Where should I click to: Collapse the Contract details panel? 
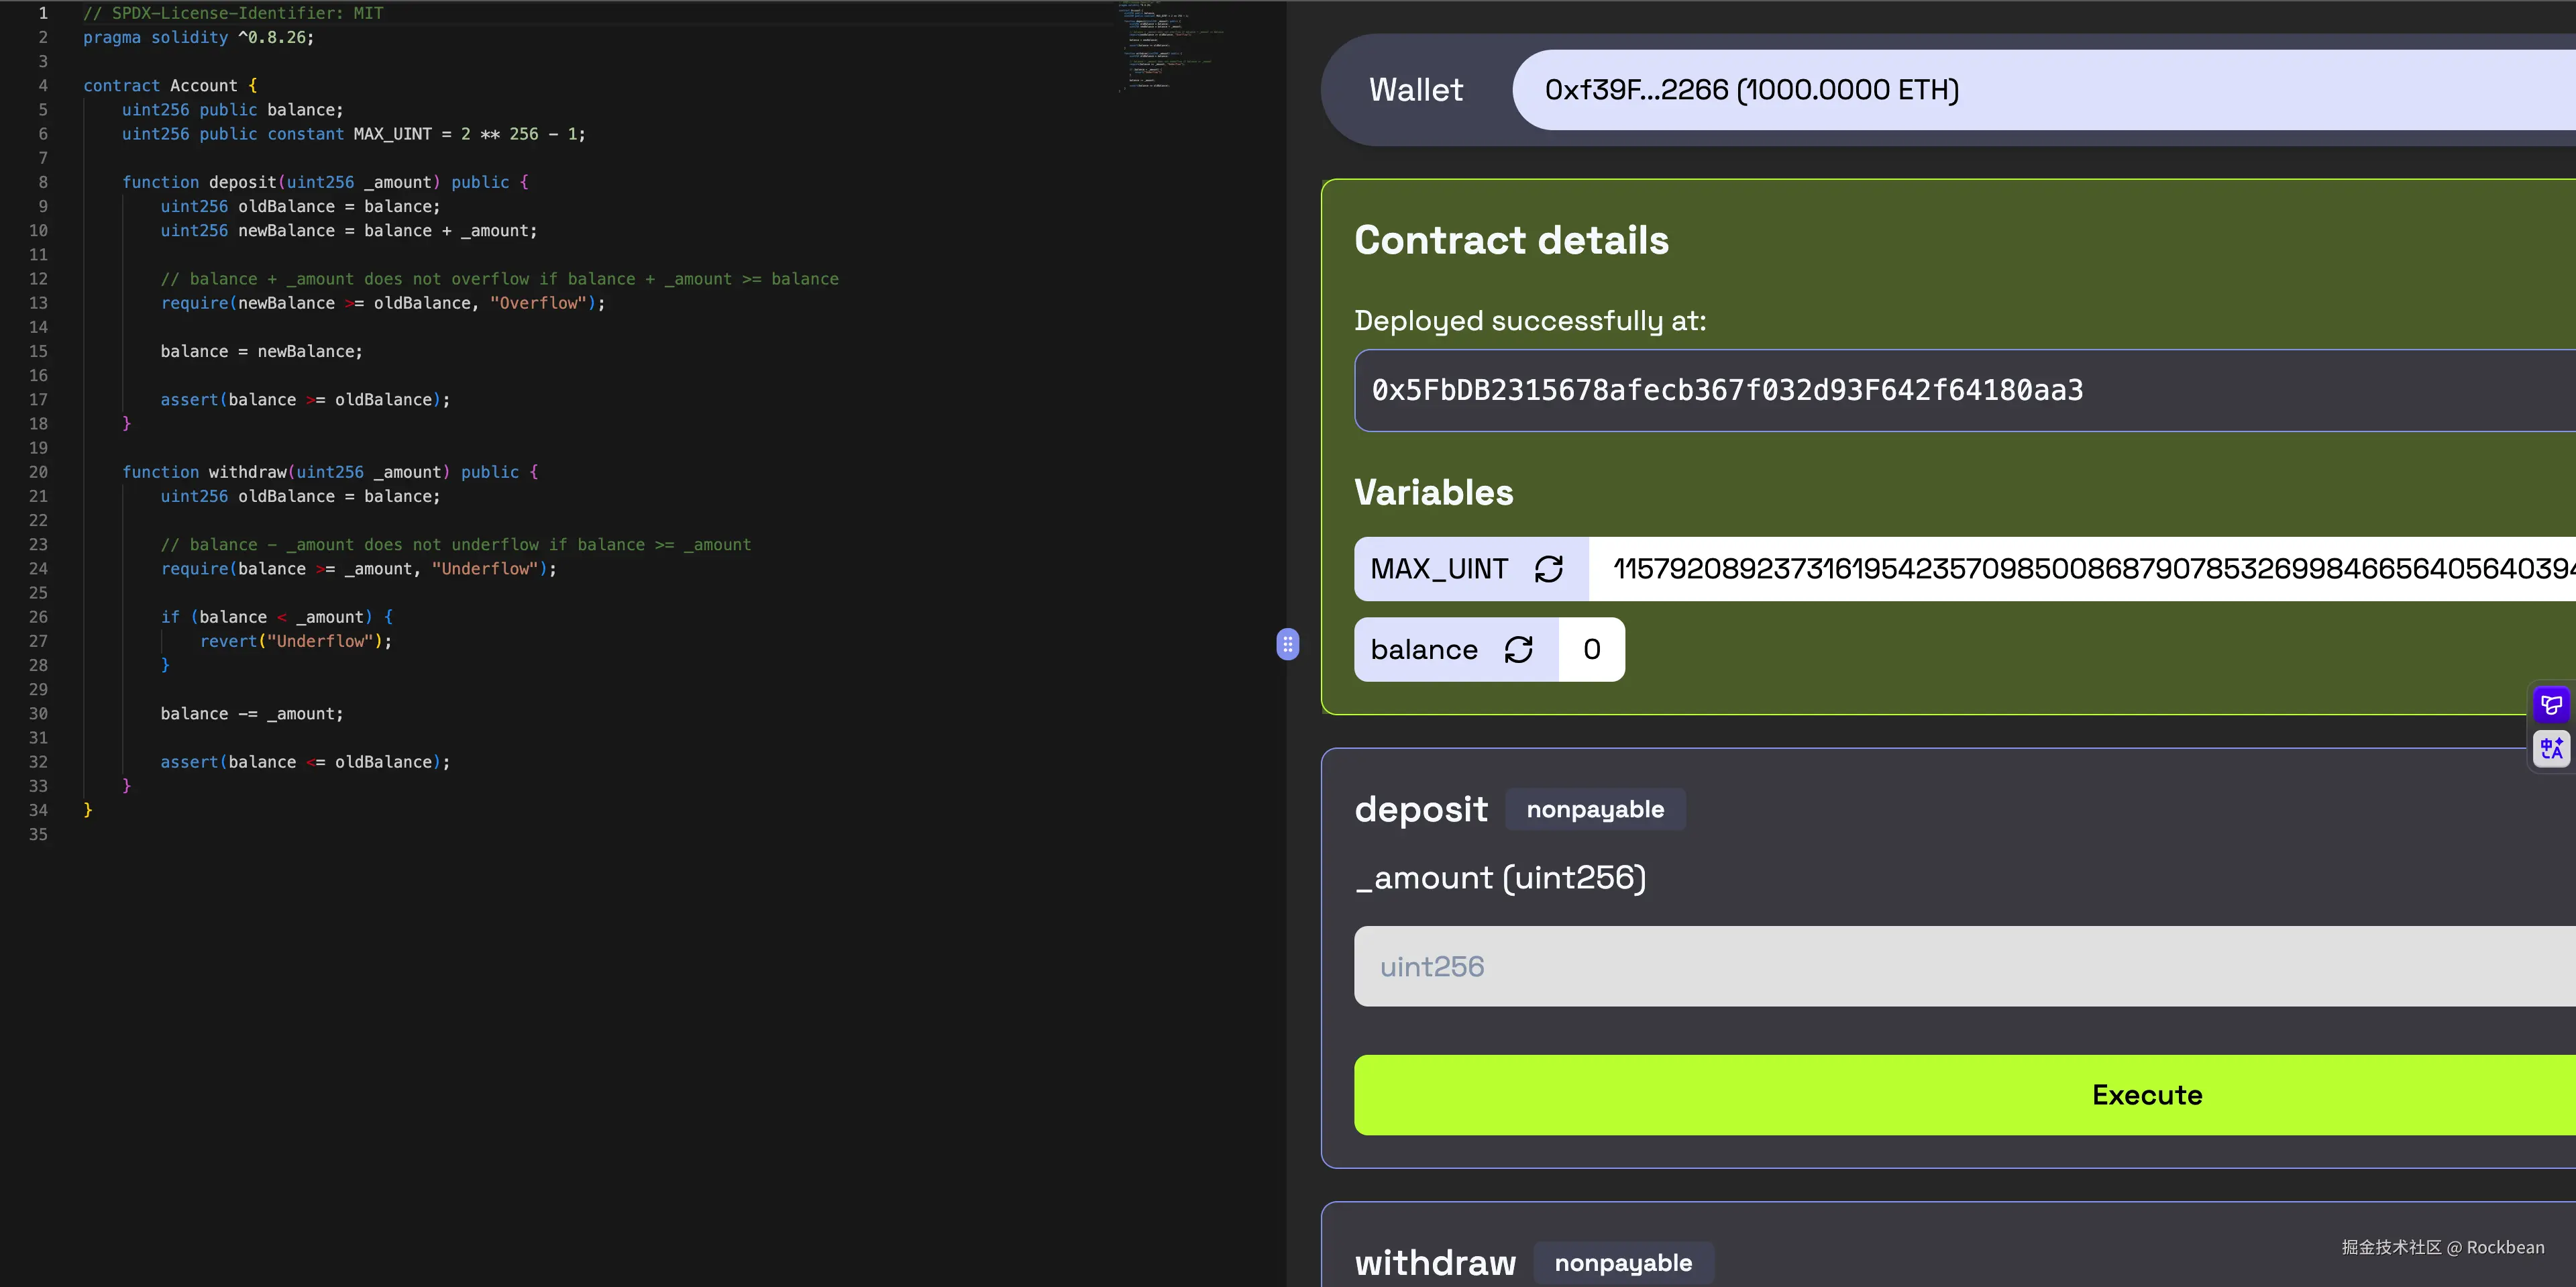(1511, 239)
